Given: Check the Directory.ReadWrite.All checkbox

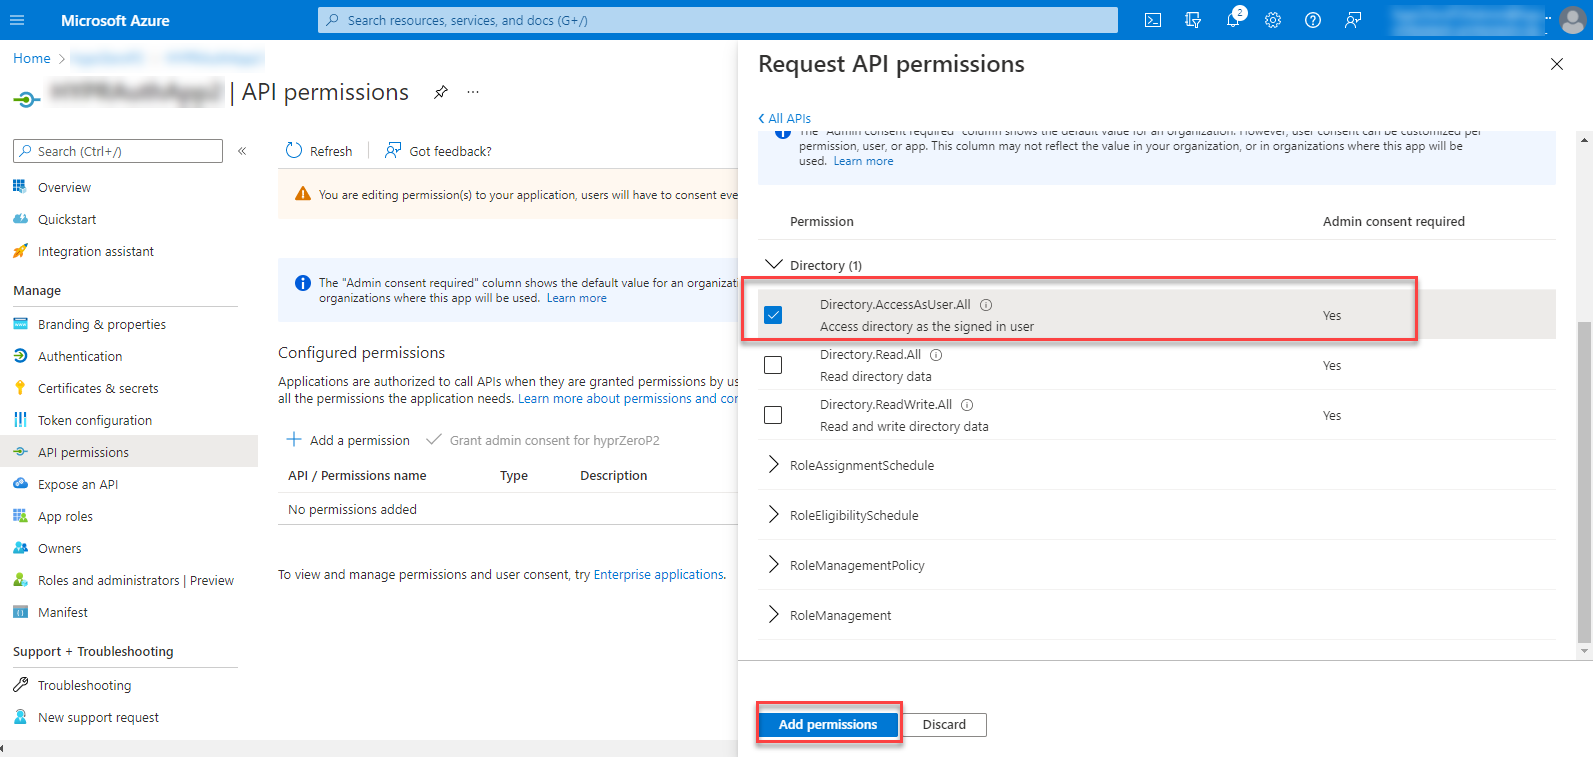Looking at the screenshot, I should [x=773, y=415].
